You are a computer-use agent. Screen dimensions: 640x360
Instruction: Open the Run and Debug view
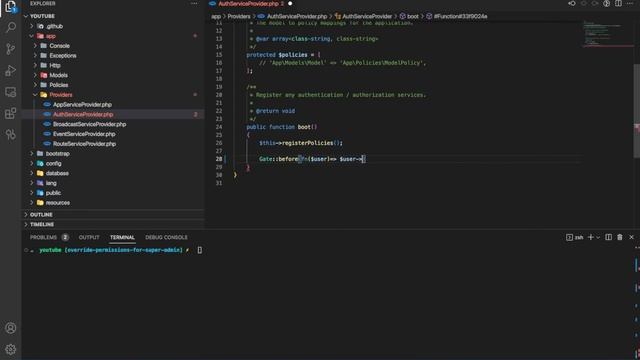11,71
